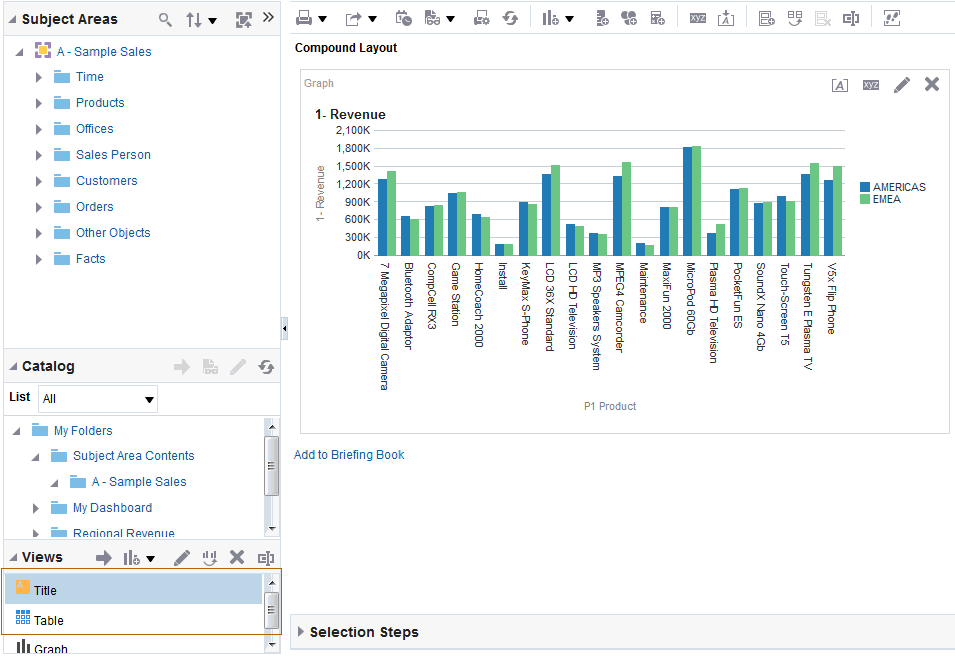Open the Catalog List dropdown showing All
Viewport: 955px width, 659px height.
point(98,399)
